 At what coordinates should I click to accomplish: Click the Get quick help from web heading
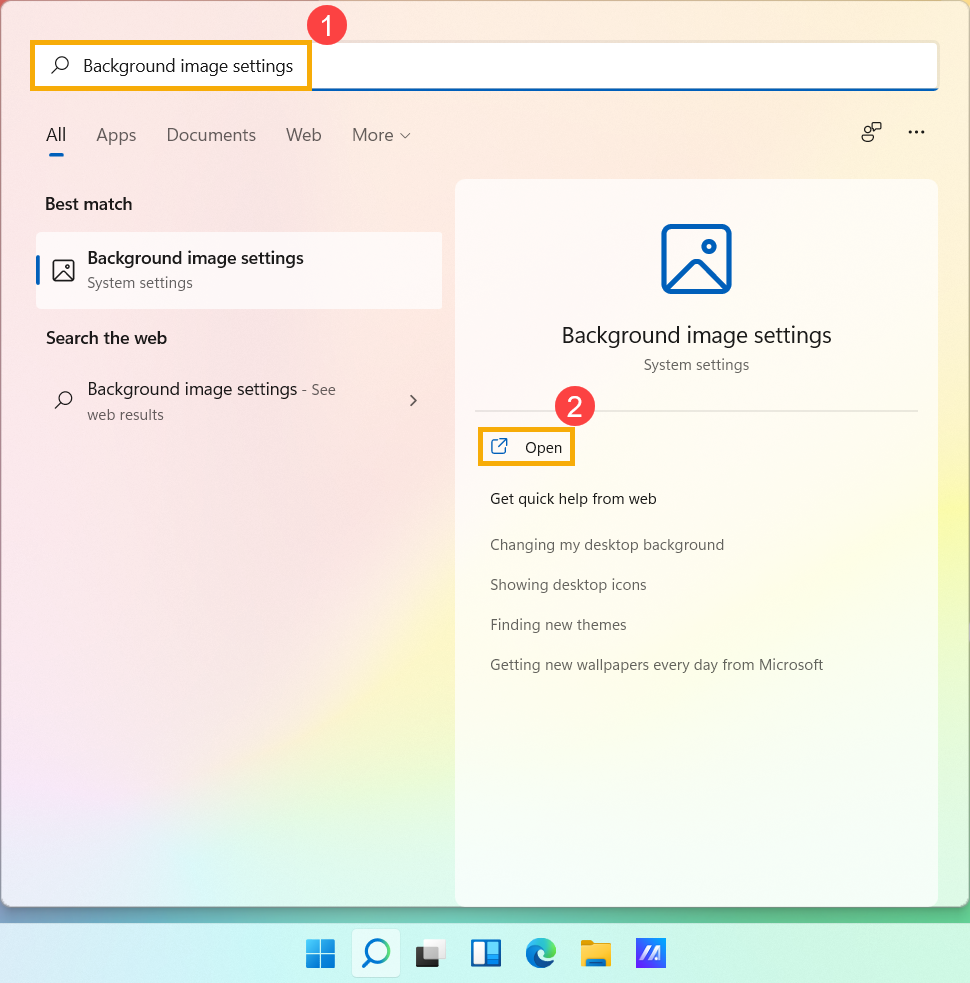(573, 499)
